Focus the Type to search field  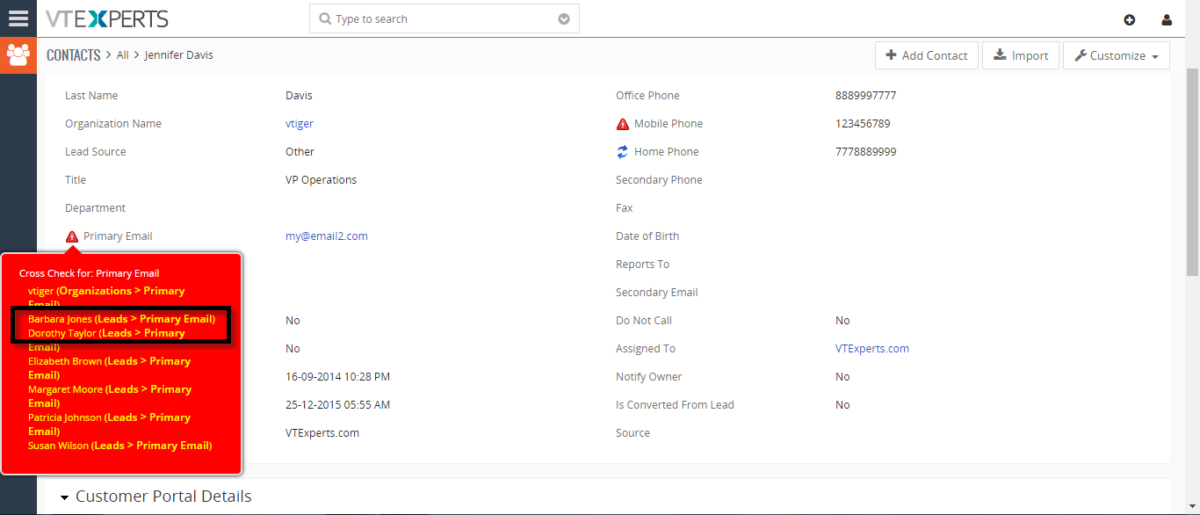(445, 19)
